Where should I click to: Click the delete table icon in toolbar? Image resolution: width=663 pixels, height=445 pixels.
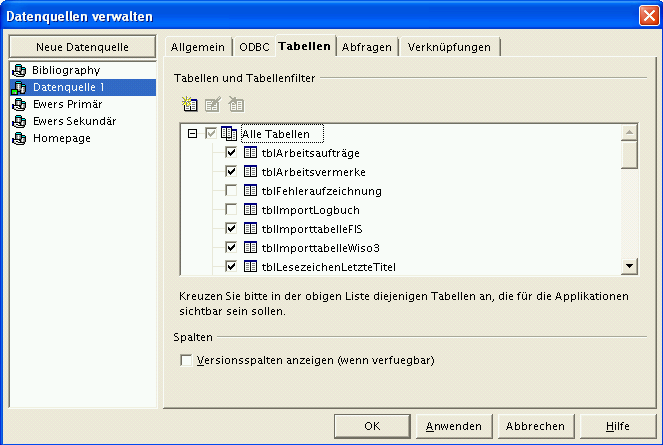pos(236,104)
